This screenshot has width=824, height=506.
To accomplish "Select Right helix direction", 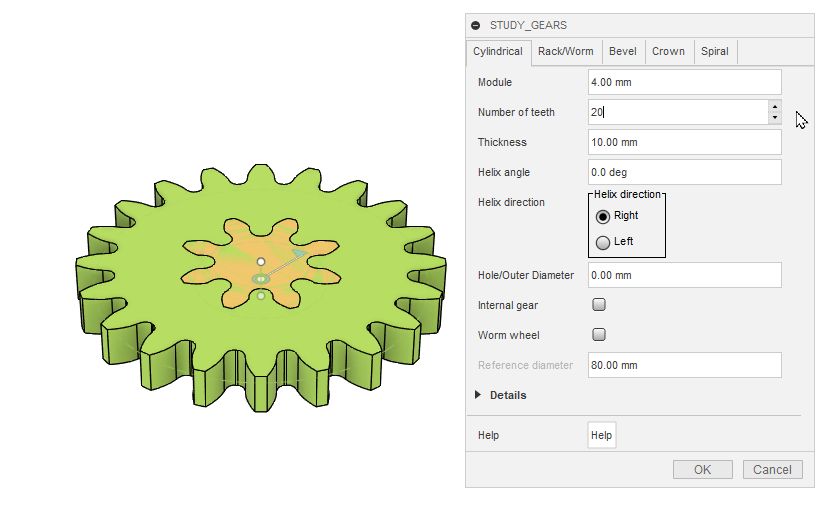I will coord(603,216).
